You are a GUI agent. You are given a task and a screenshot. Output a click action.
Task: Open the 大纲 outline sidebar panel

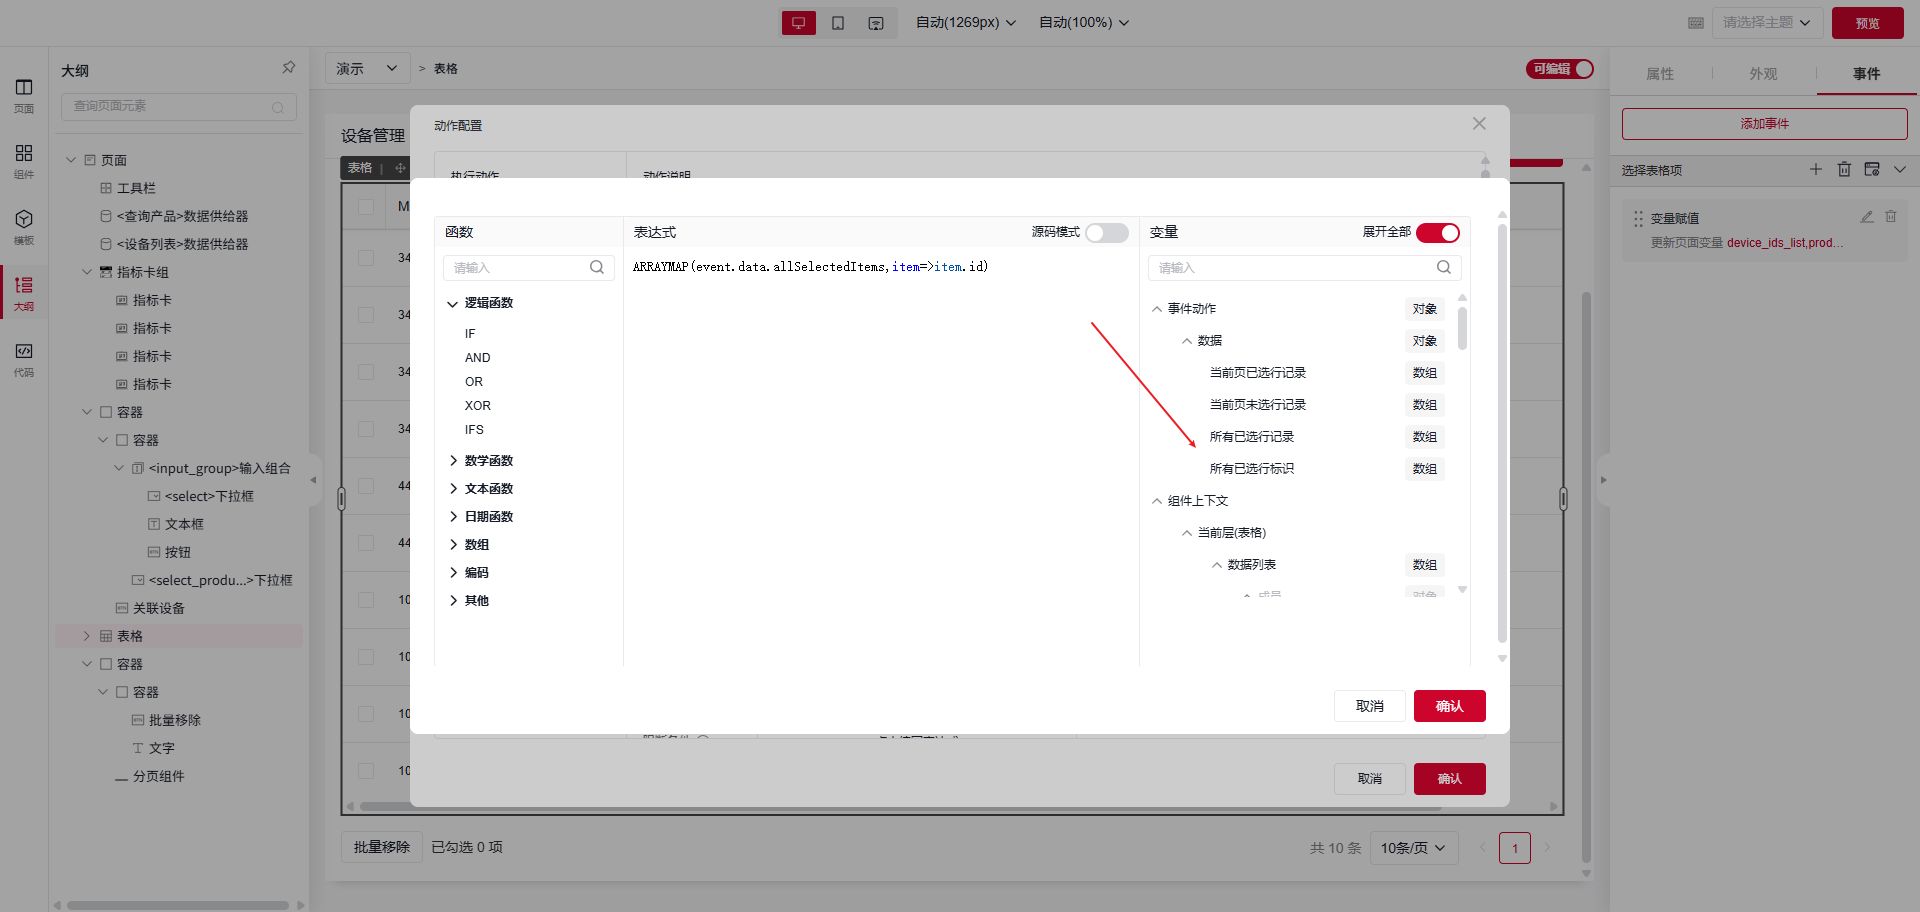[24, 292]
